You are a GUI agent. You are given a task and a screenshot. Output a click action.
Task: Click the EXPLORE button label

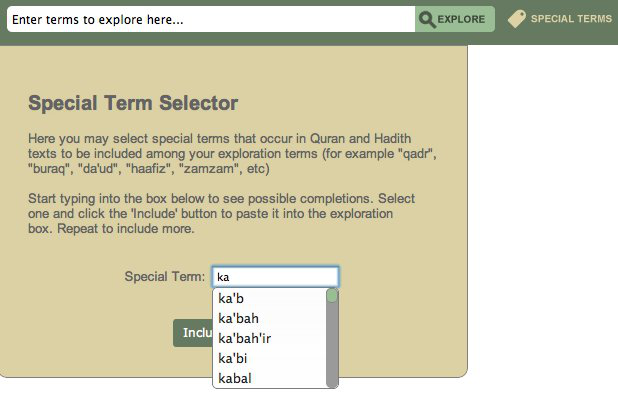click(461, 19)
